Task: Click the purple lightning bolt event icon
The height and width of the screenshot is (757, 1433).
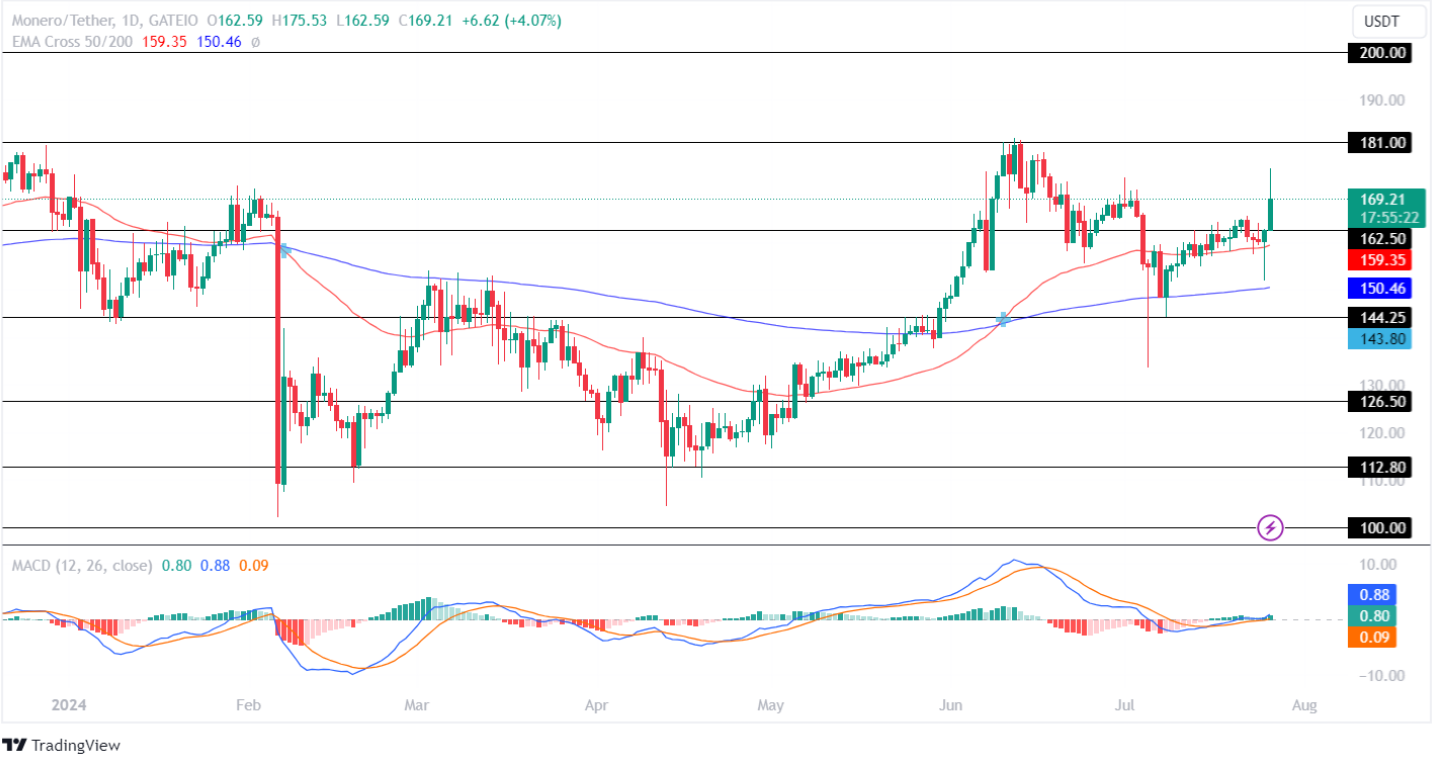Action: pos(1270,527)
